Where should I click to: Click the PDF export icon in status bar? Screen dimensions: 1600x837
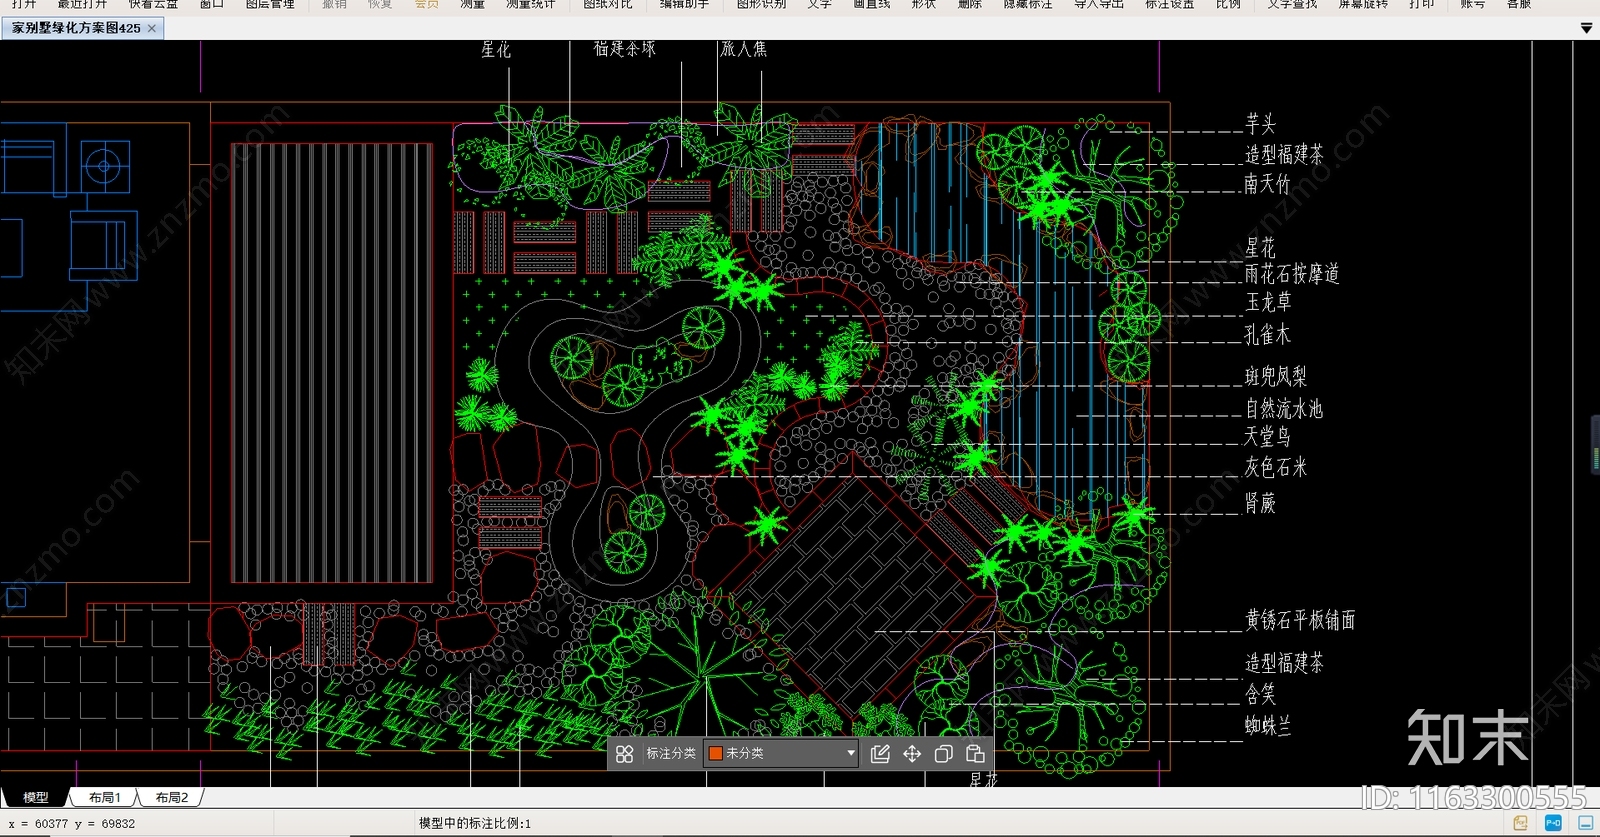click(x=1520, y=823)
